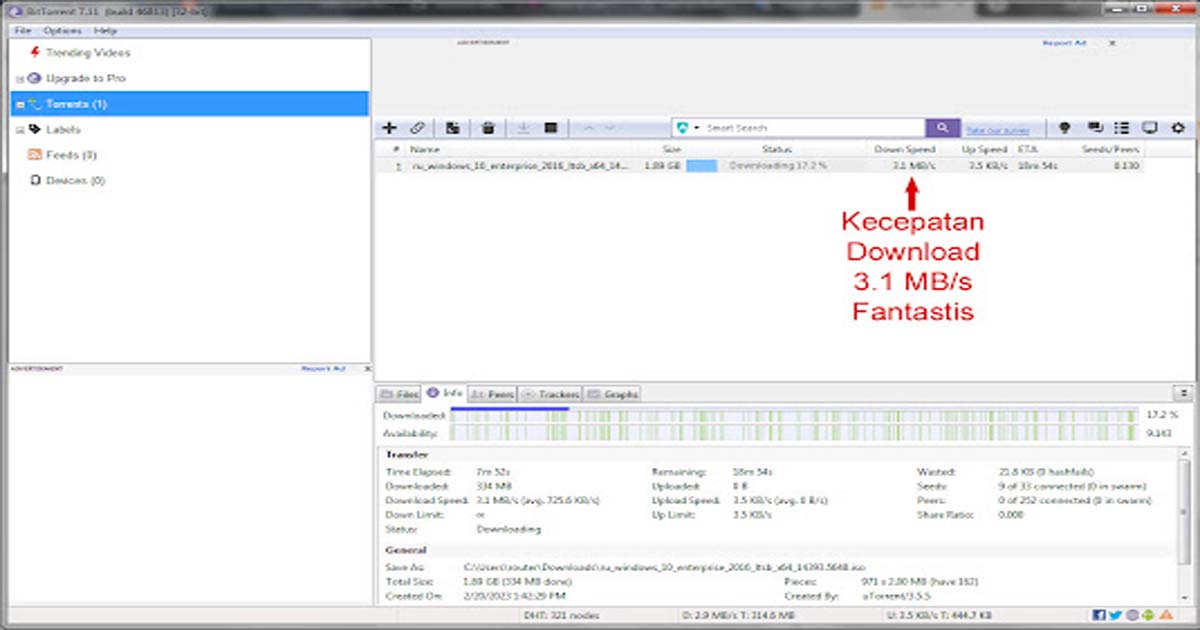Add a new torrent with the plus icon
The width and height of the screenshot is (1200, 630).
(x=389, y=127)
